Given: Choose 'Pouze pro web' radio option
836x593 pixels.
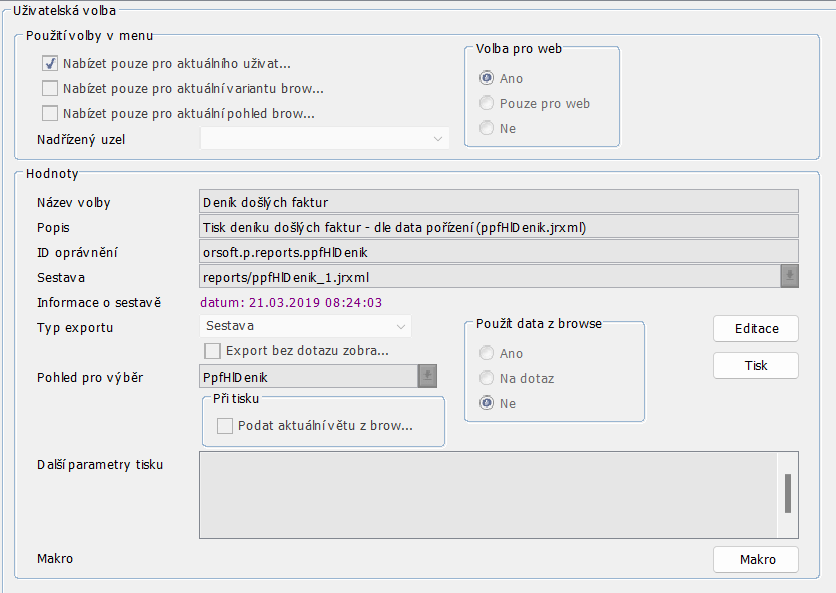Looking at the screenshot, I should click(x=487, y=103).
